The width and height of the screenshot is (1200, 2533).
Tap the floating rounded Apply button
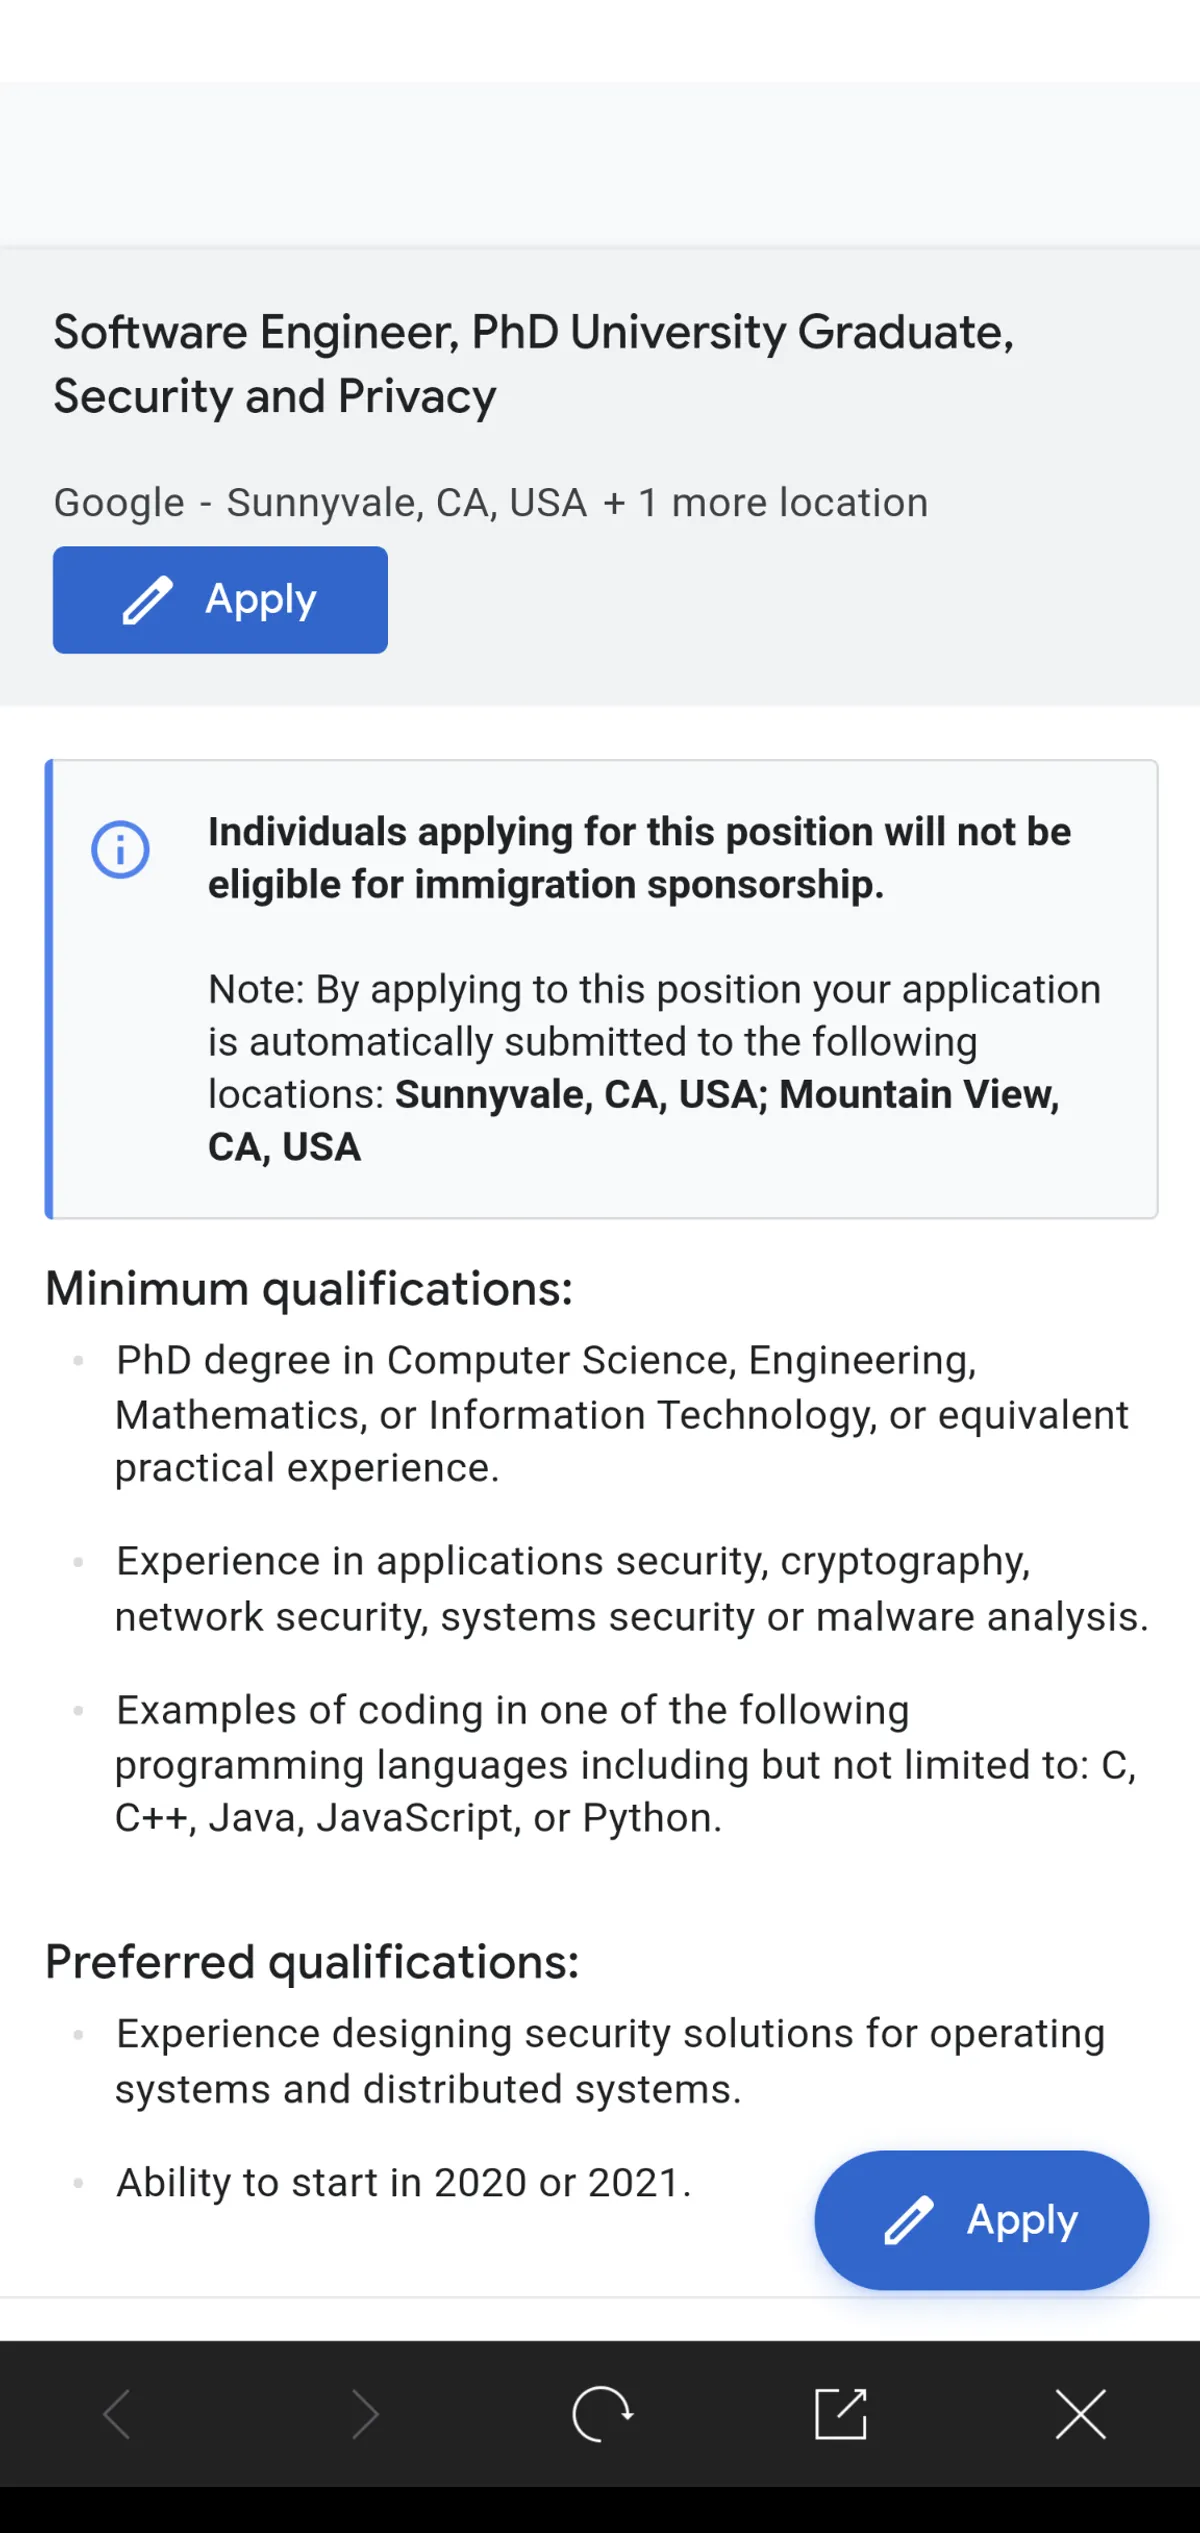click(981, 2220)
